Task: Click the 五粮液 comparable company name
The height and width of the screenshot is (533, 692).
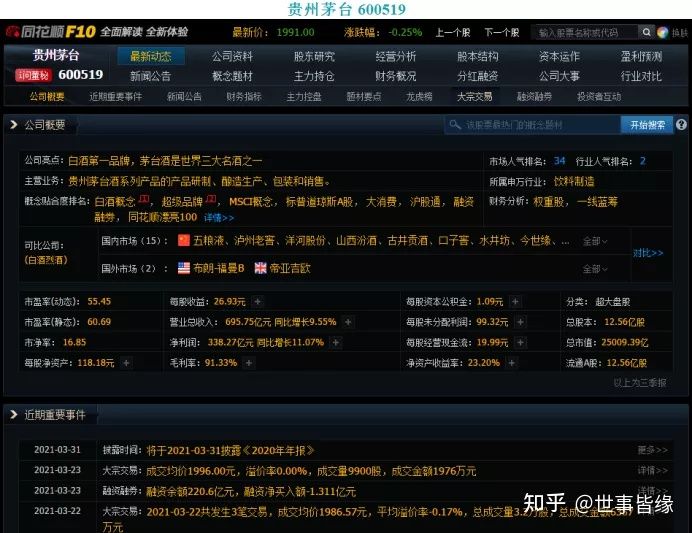Action: (209, 240)
